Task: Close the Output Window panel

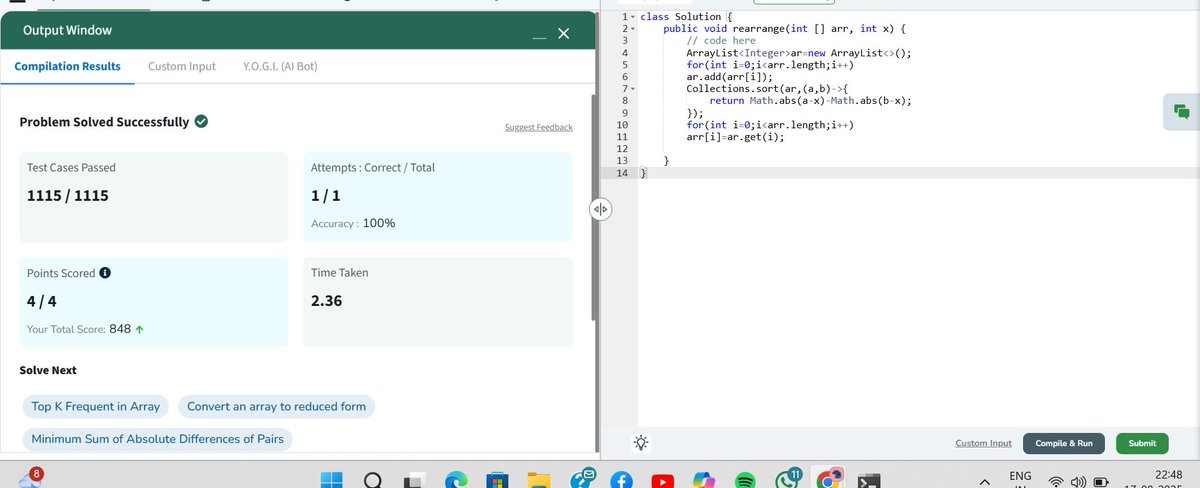Action: (x=563, y=35)
